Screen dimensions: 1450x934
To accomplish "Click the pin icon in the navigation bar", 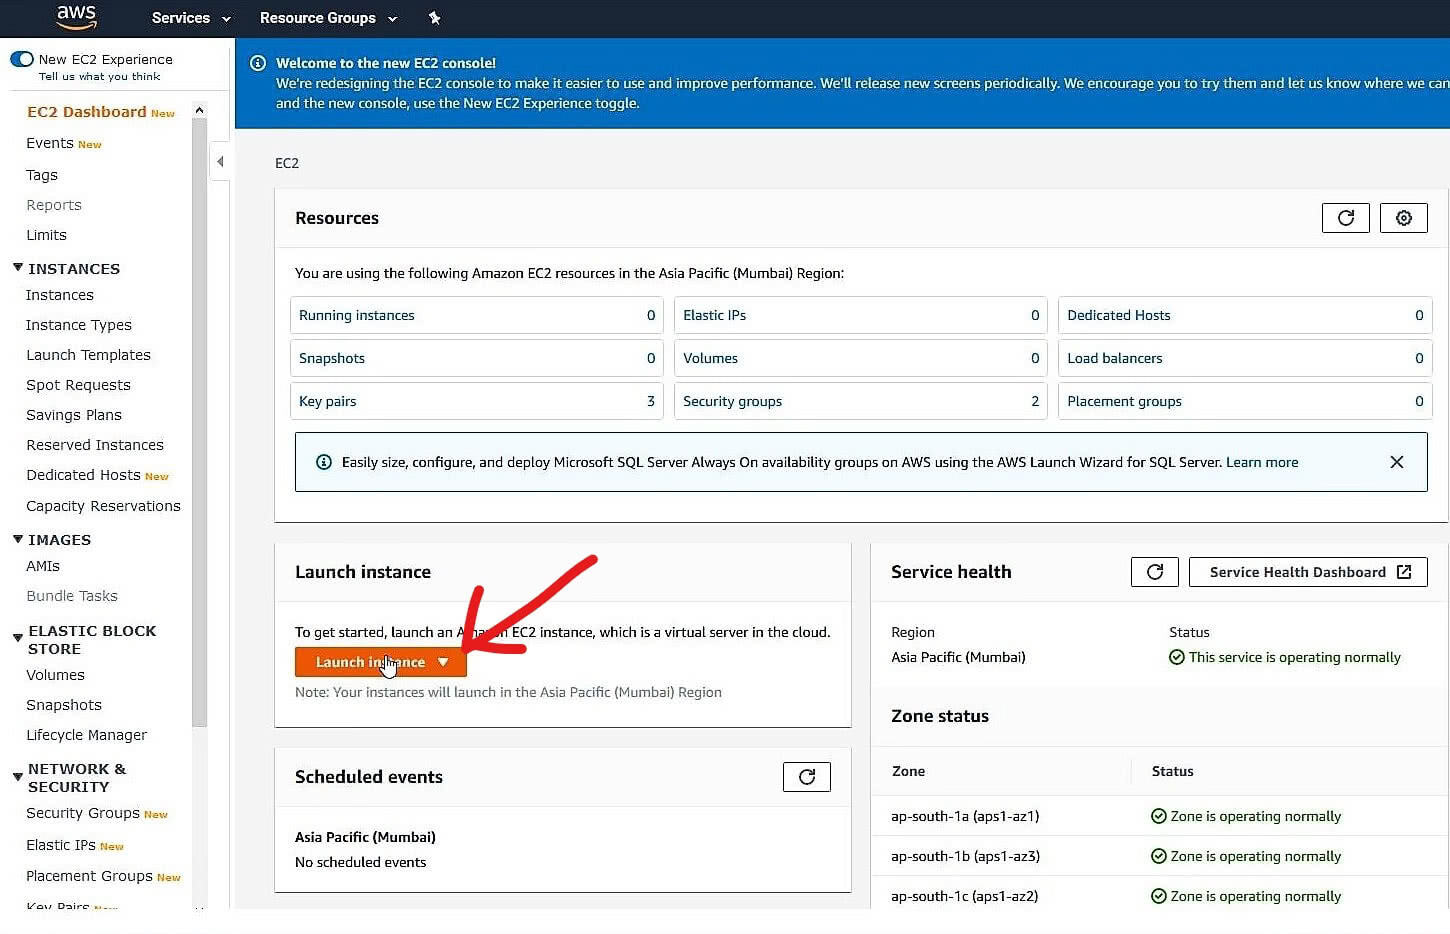I will pos(434,17).
